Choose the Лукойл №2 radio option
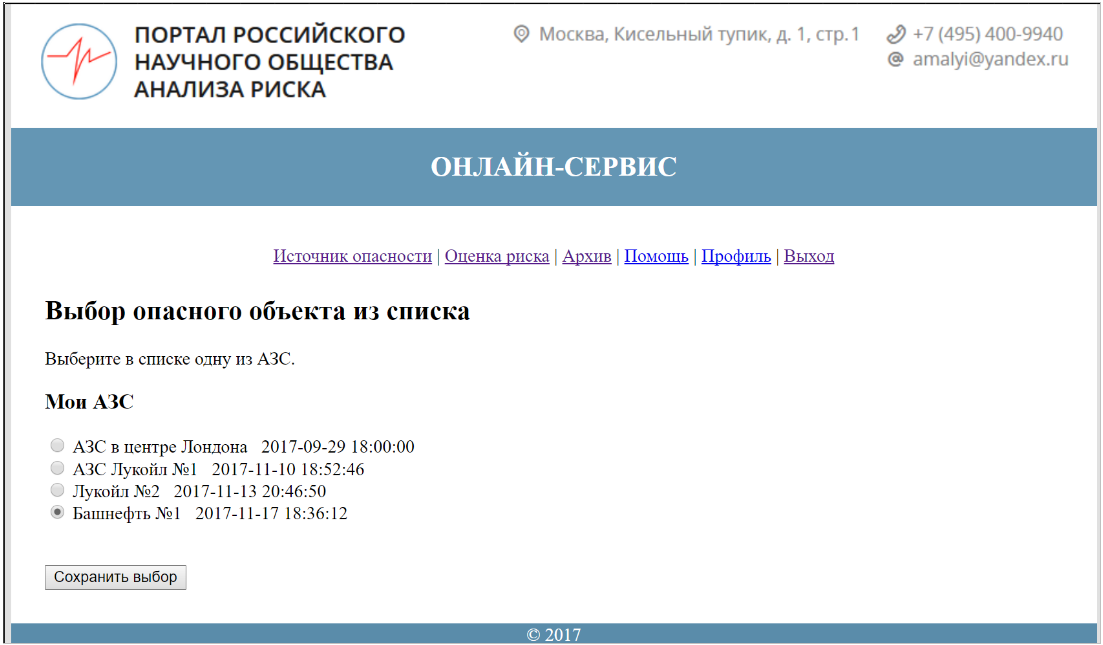Image resolution: width=1103 pixels, height=645 pixels. [58, 491]
